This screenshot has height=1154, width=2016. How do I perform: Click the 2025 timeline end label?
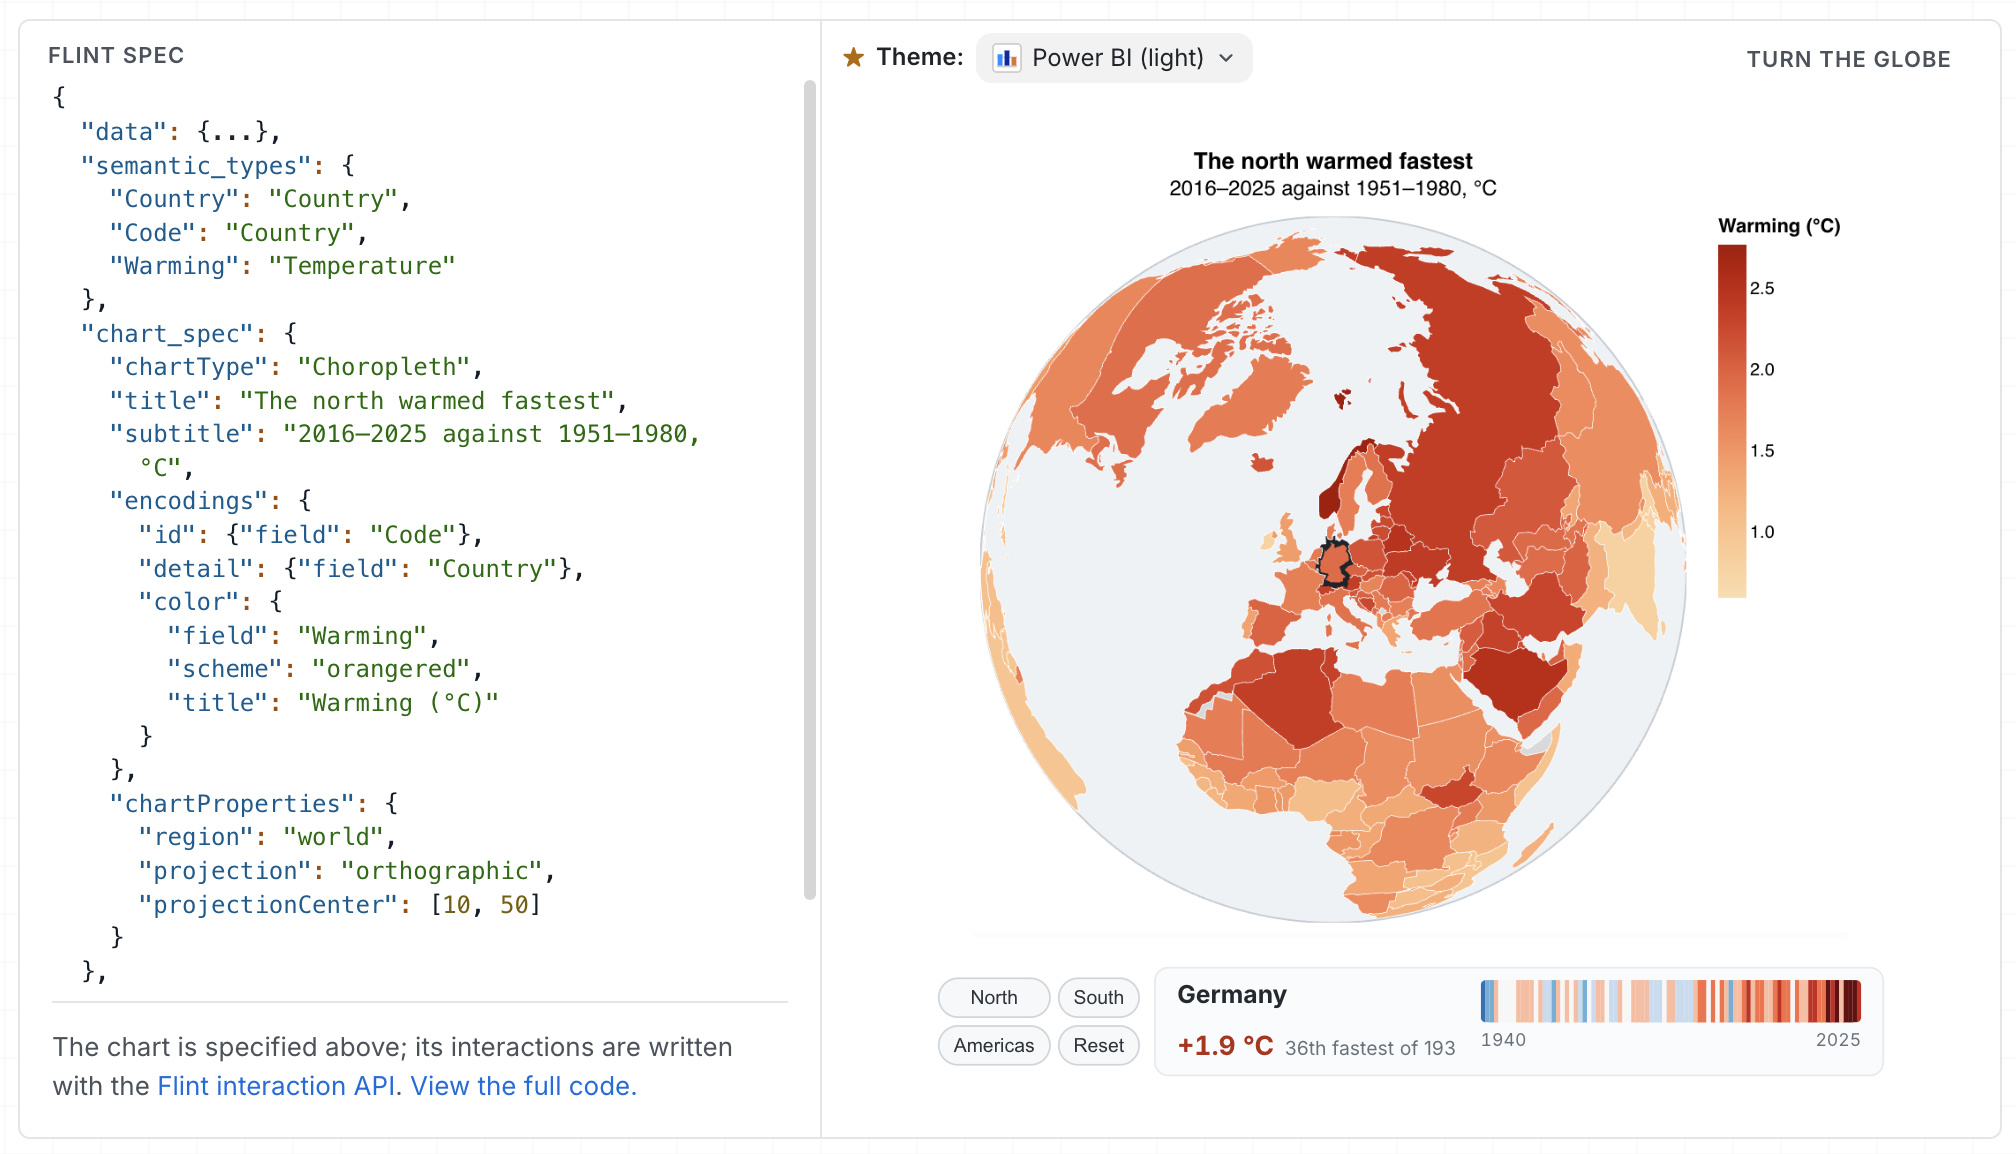click(1838, 1040)
